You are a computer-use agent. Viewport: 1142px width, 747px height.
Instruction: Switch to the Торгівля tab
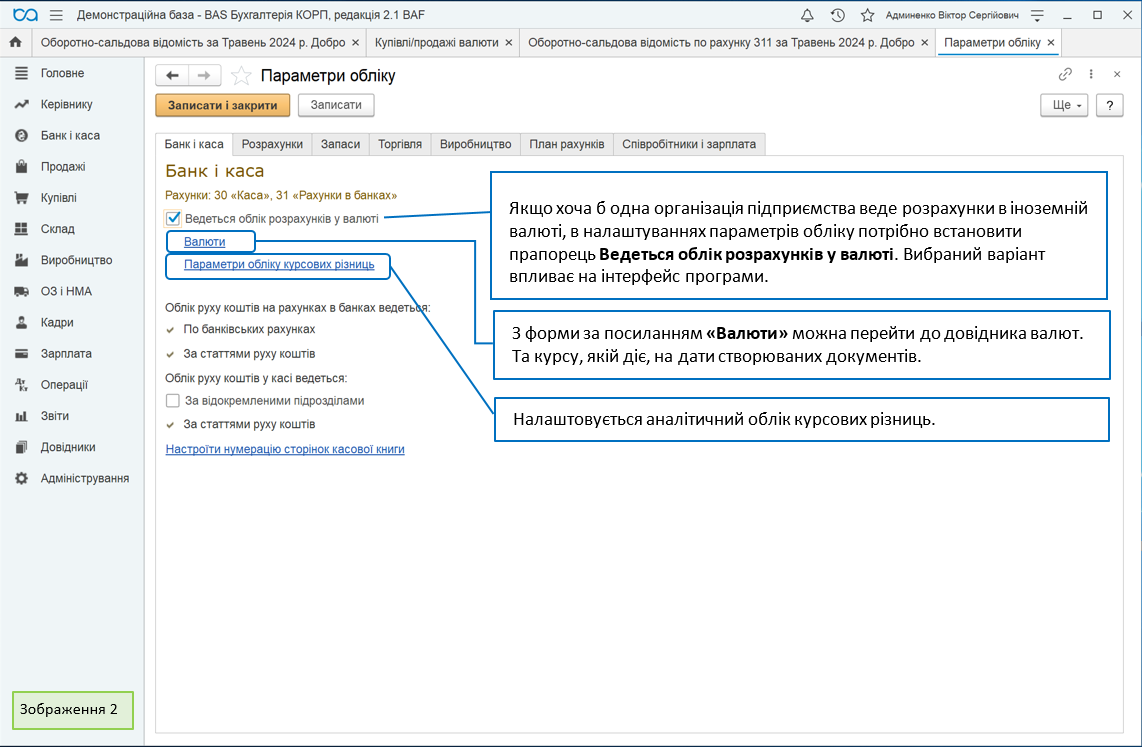tap(400, 144)
